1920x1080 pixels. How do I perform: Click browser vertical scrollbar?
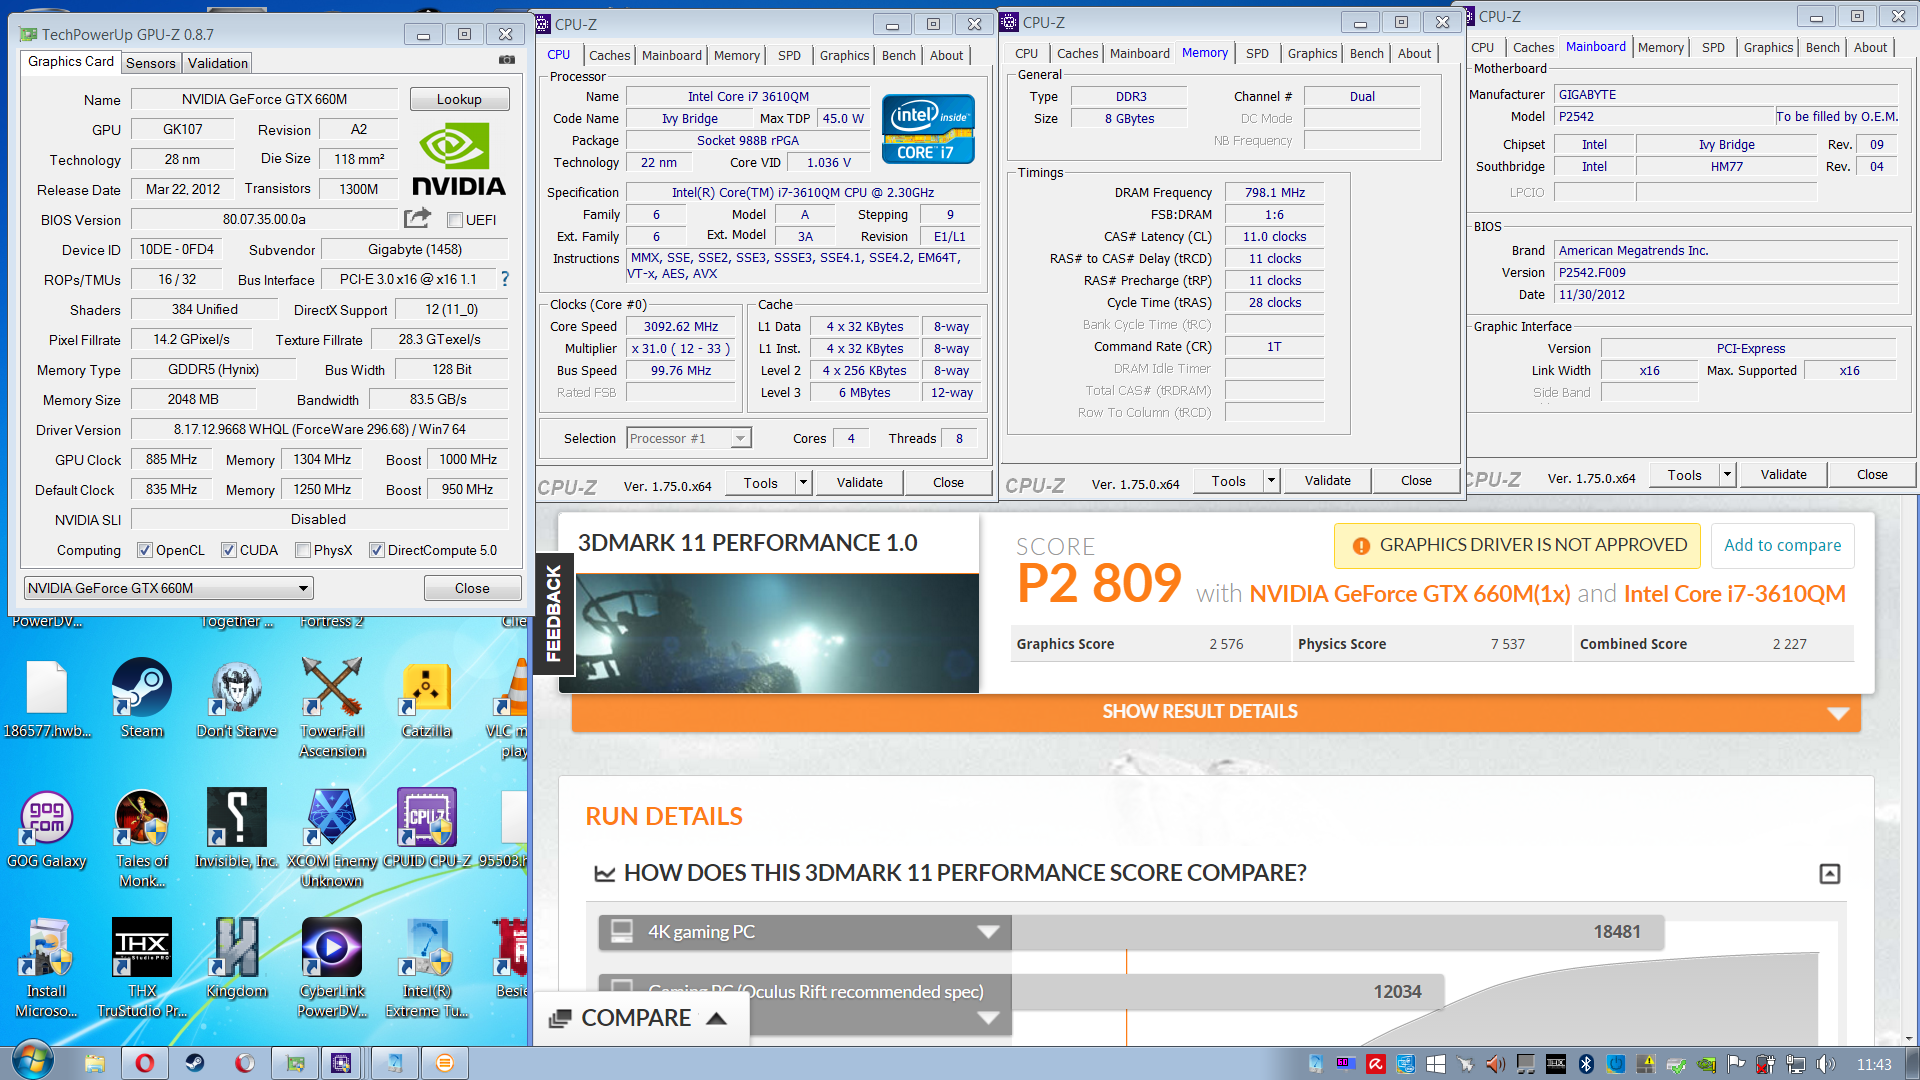(x=1909, y=770)
